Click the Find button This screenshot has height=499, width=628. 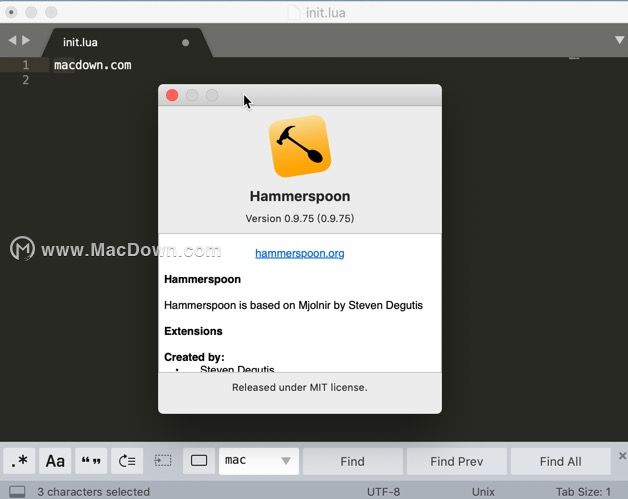pos(352,461)
